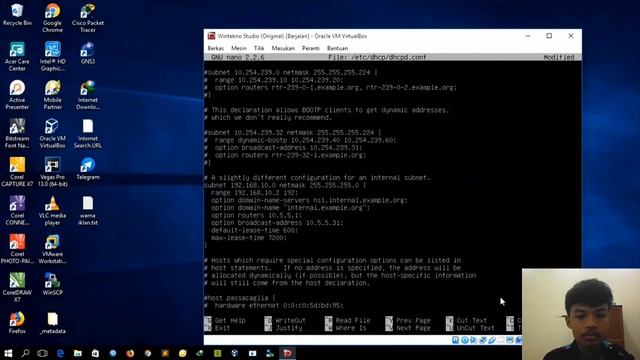This screenshot has width=640, height=360.
Task: Open Corel PHOTO-PAINT desktop shortcut
Action: tap(17, 249)
